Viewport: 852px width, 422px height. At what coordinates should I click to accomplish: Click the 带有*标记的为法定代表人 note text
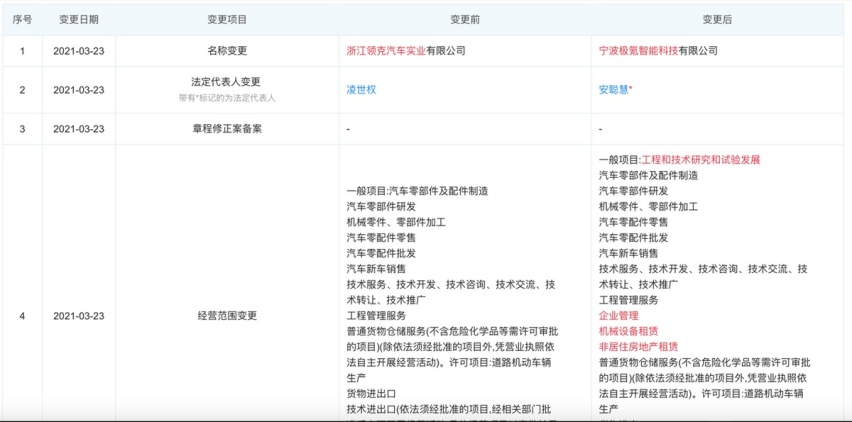coord(227,98)
